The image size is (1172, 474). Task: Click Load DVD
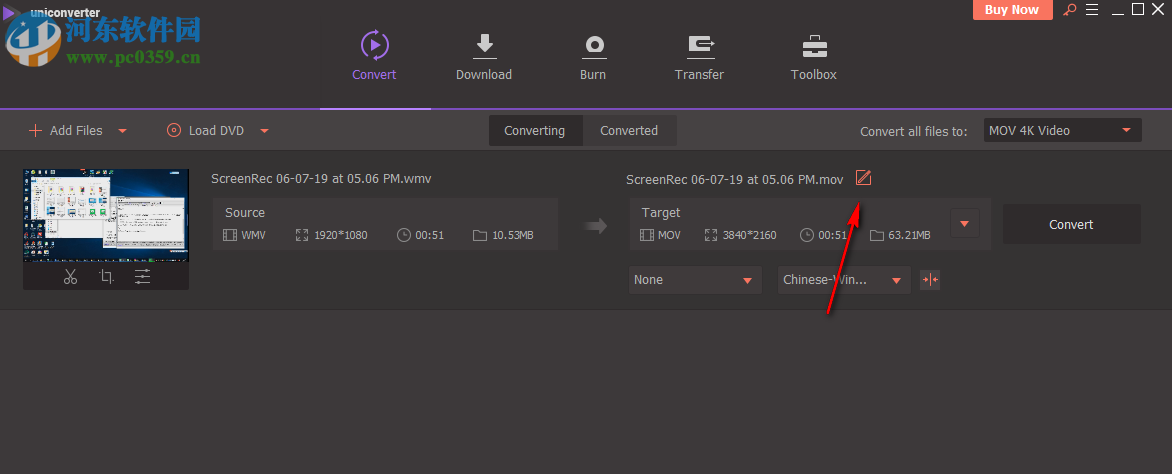coord(206,131)
